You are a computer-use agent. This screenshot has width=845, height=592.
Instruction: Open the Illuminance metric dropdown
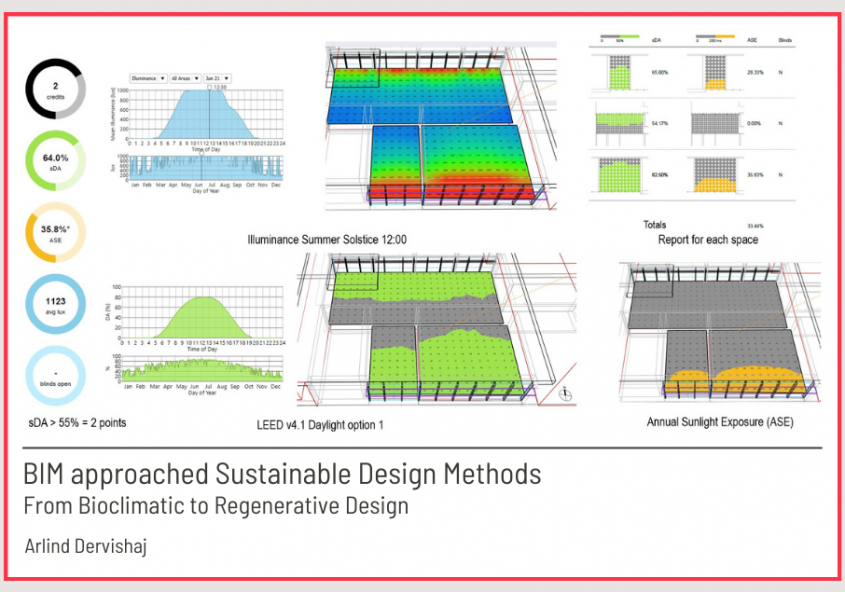(x=149, y=77)
